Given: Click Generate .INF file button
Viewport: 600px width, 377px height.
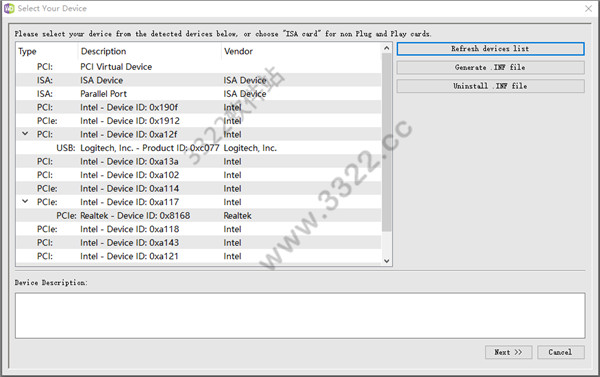Looking at the screenshot, I should pyautogui.click(x=490, y=67).
